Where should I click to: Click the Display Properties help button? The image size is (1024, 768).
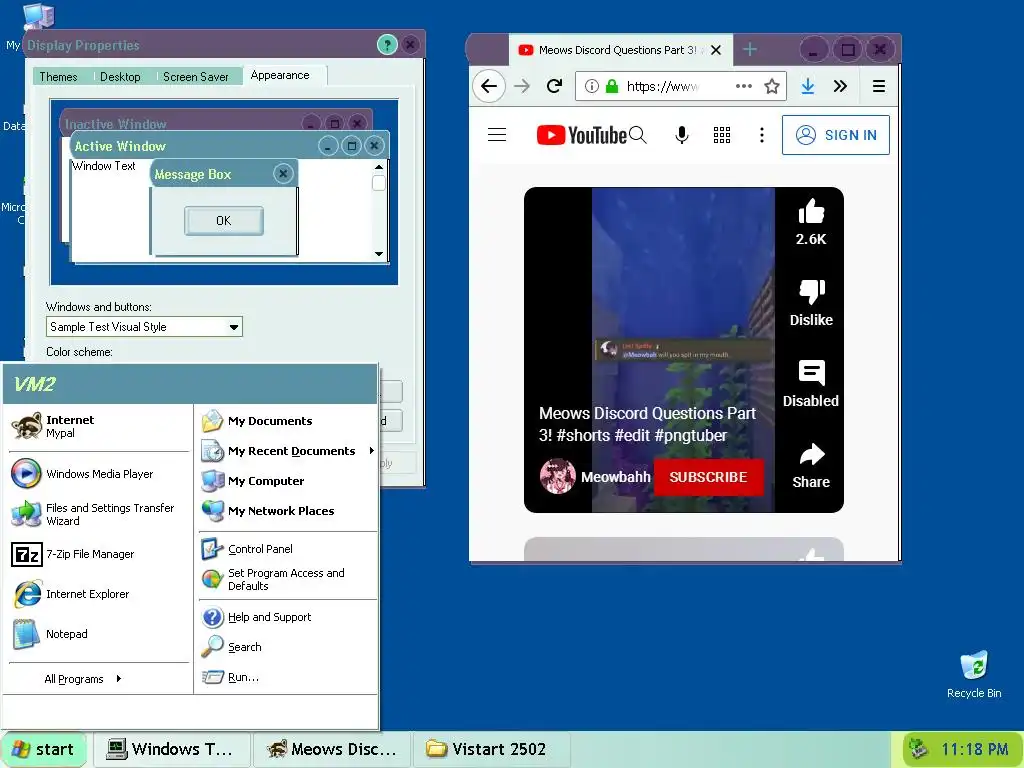pos(387,45)
